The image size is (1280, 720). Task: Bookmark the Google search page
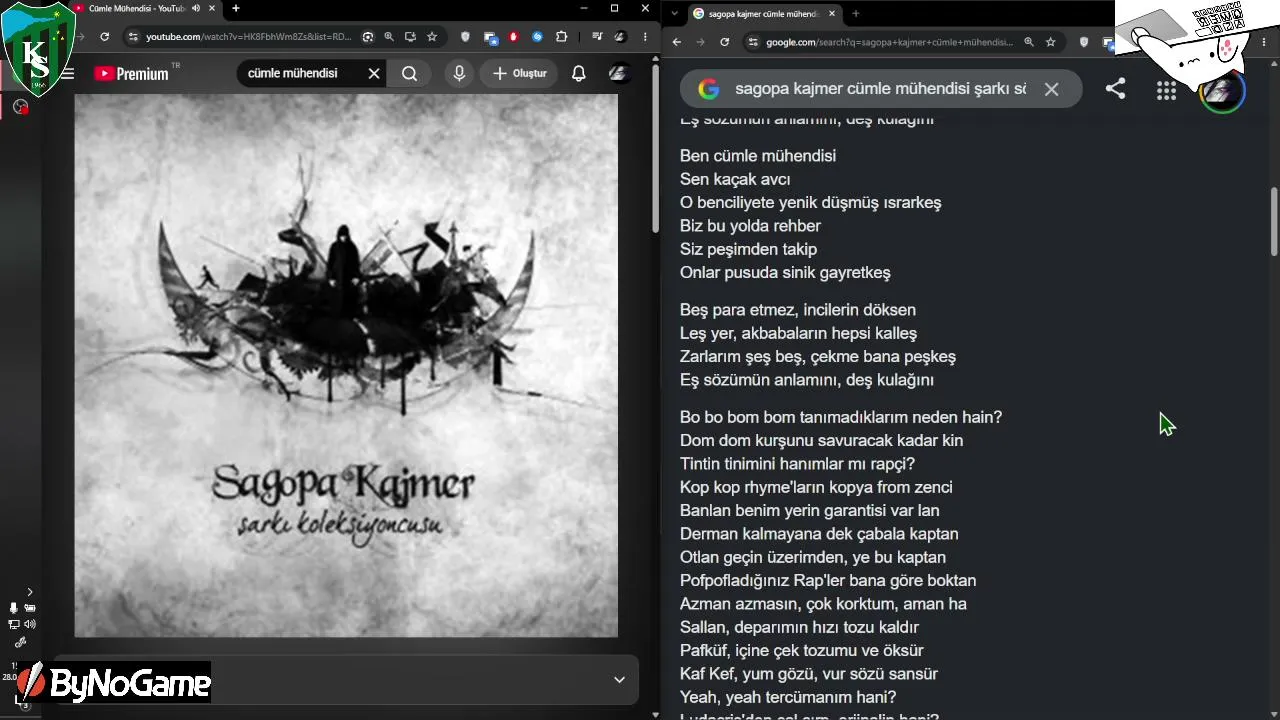click(x=1051, y=42)
